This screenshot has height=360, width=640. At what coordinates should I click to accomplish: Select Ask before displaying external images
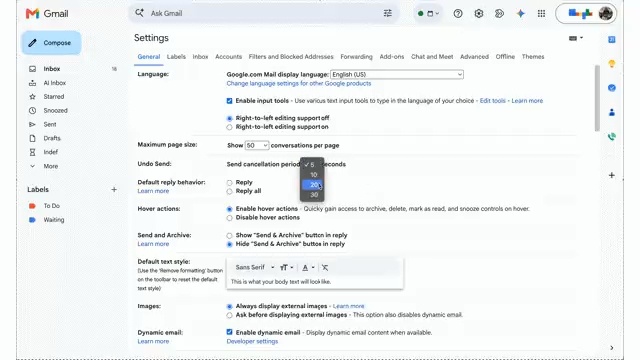click(229, 315)
